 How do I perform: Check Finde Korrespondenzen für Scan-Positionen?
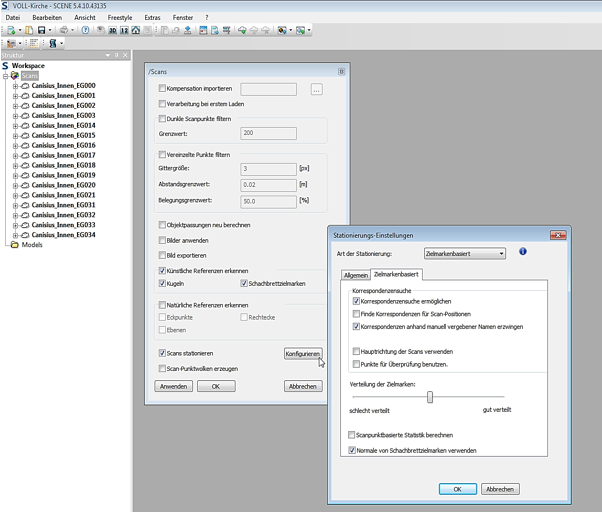(356, 314)
